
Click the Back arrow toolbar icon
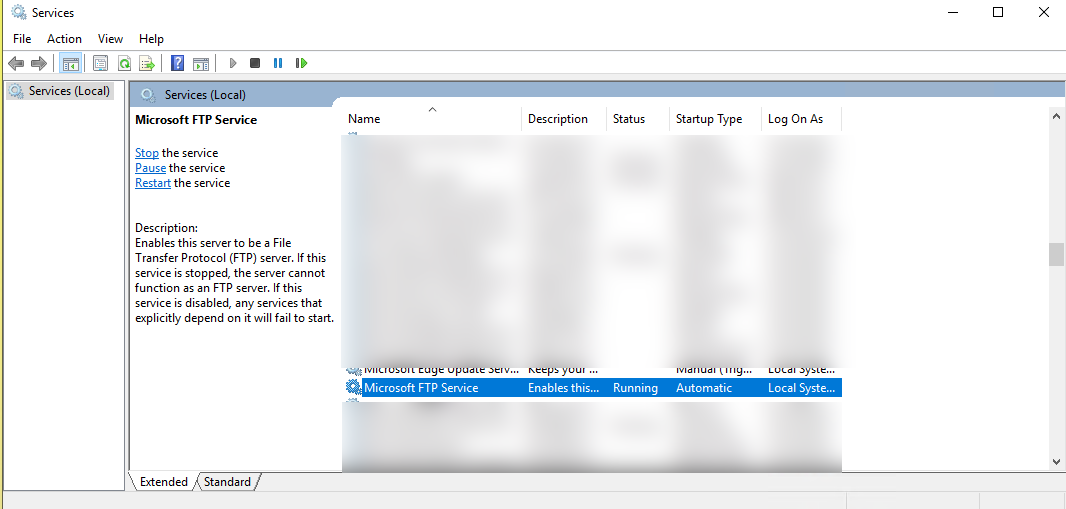click(16, 63)
